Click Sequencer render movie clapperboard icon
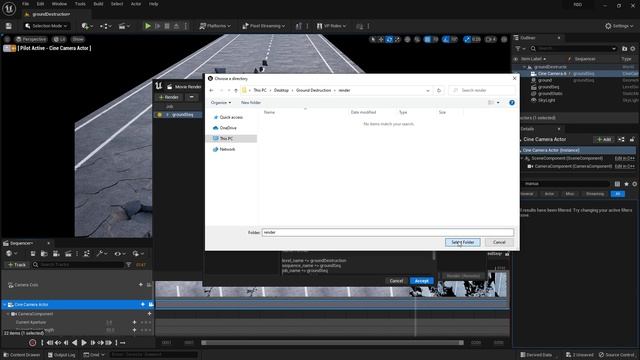This screenshot has height=360, width=640. pyautogui.click(x=68, y=253)
